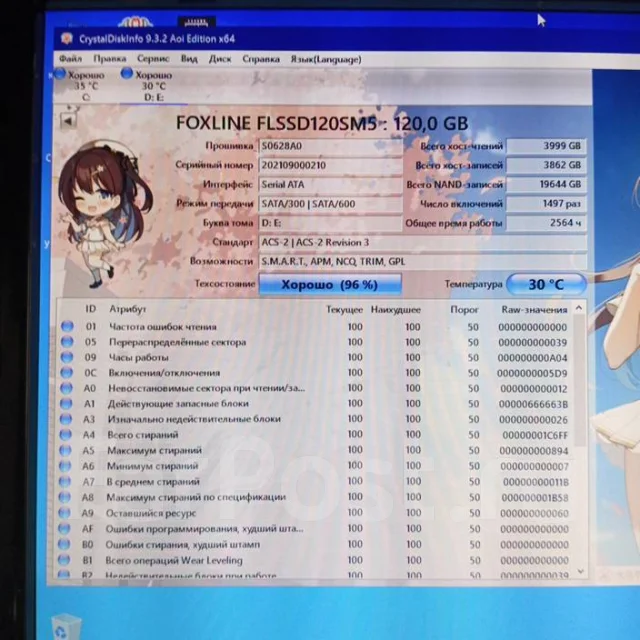This screenshot has width=640, height=640.
Task: Click the Буква тома field D: E:
Action: [x=330, y=223]
